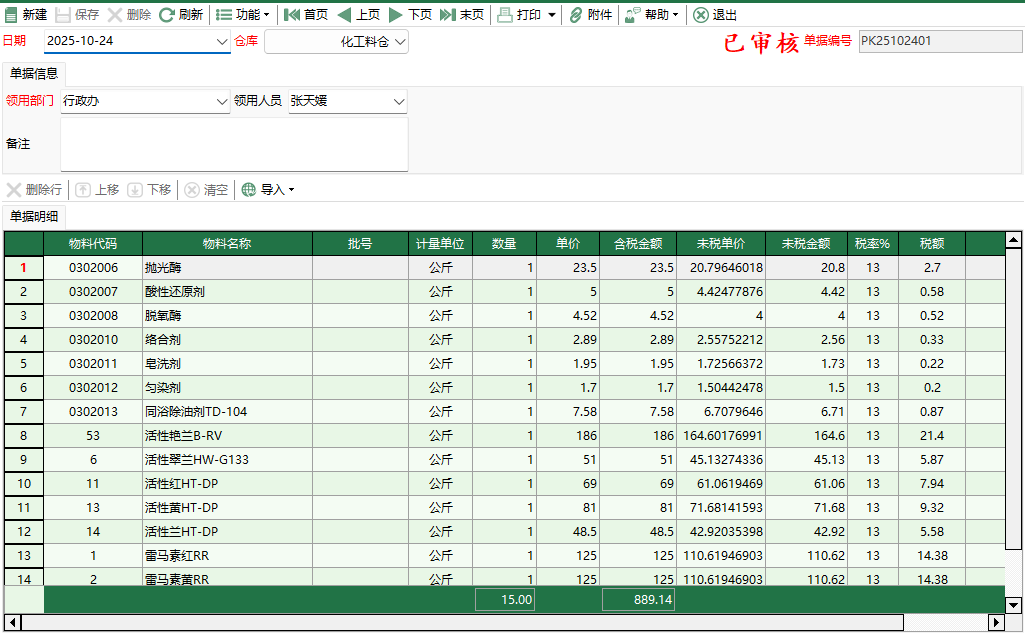Create a new document with 新建
This screenshot has height=633, width=1025.
tap(24, 15)
